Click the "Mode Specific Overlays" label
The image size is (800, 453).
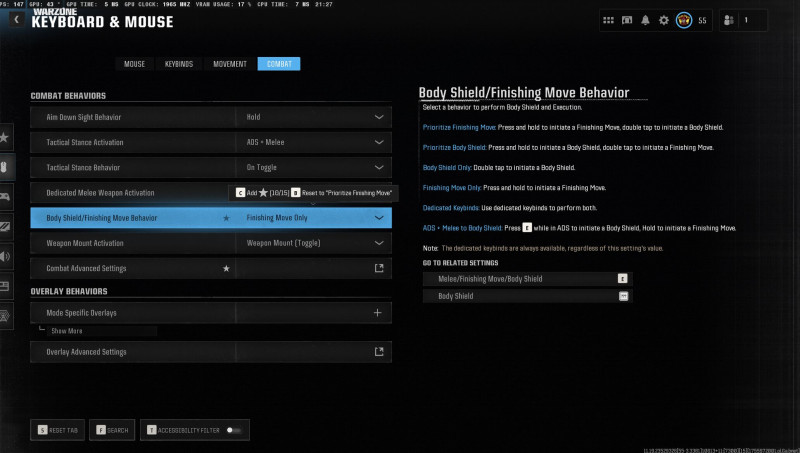point(81,313)
